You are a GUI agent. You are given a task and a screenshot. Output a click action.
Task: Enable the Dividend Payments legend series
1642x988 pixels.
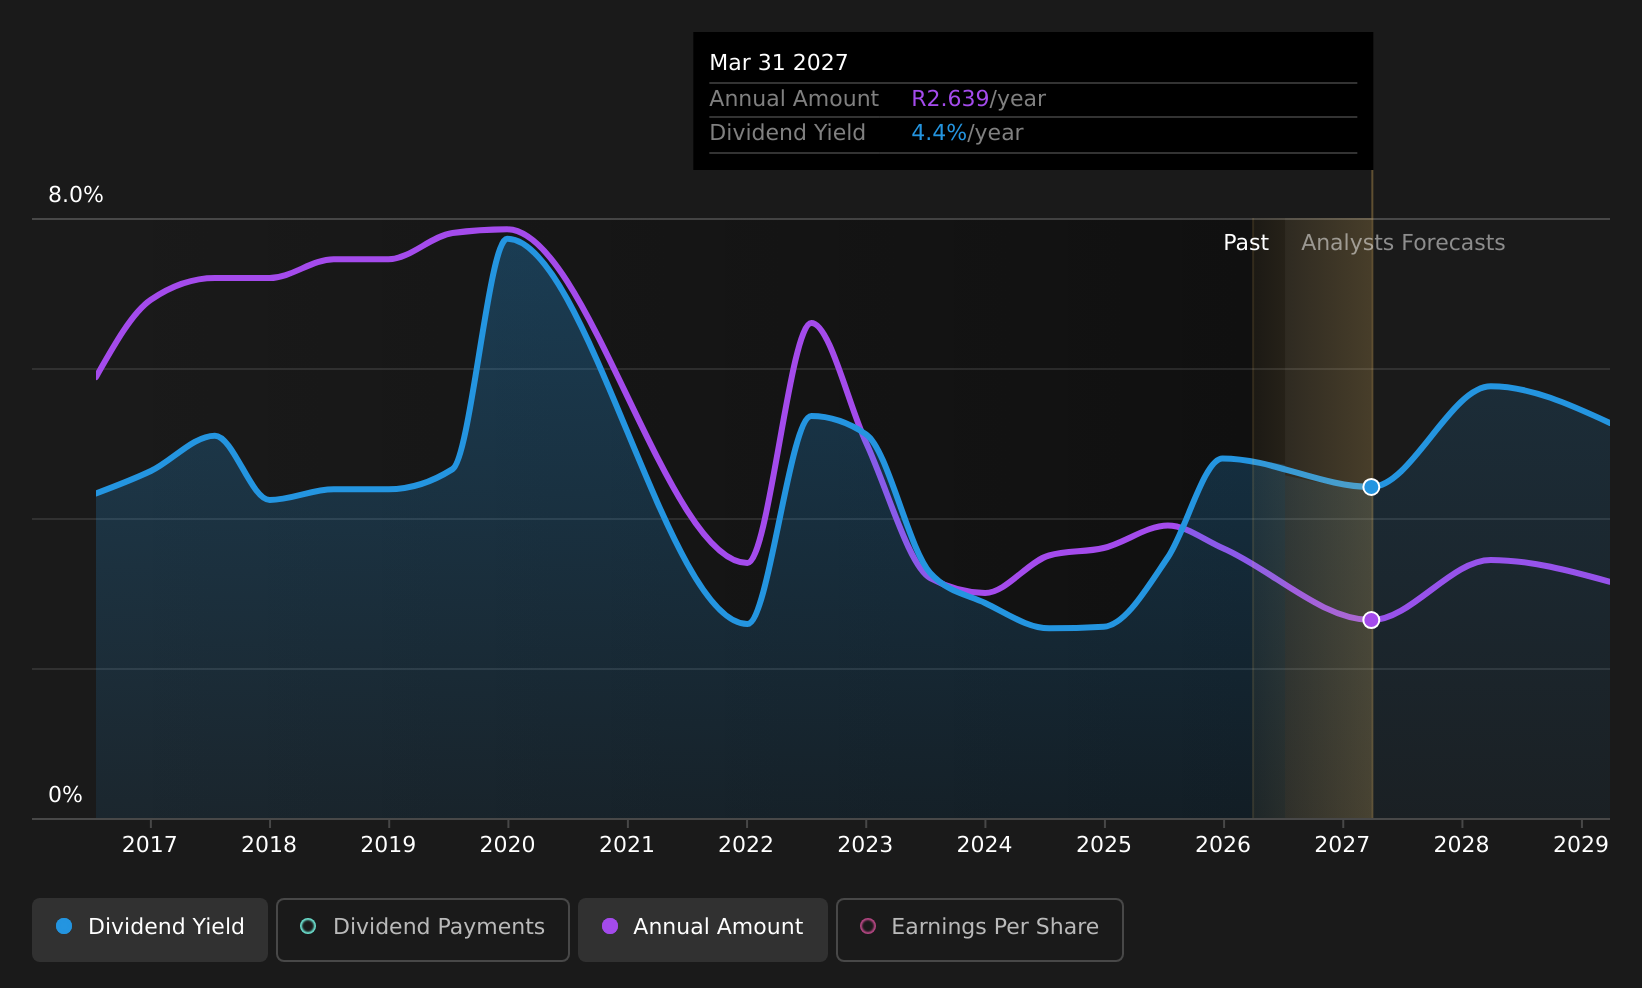click(x=423, y=929)
